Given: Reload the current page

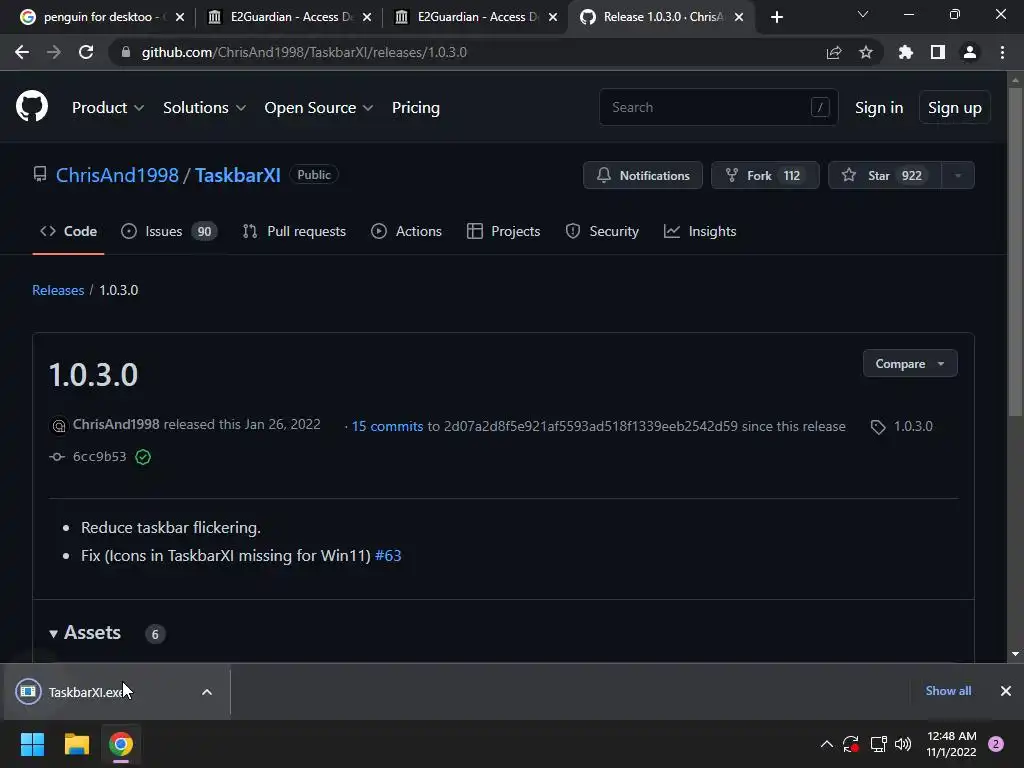Looking at the screenshot, I should point(86,52).
